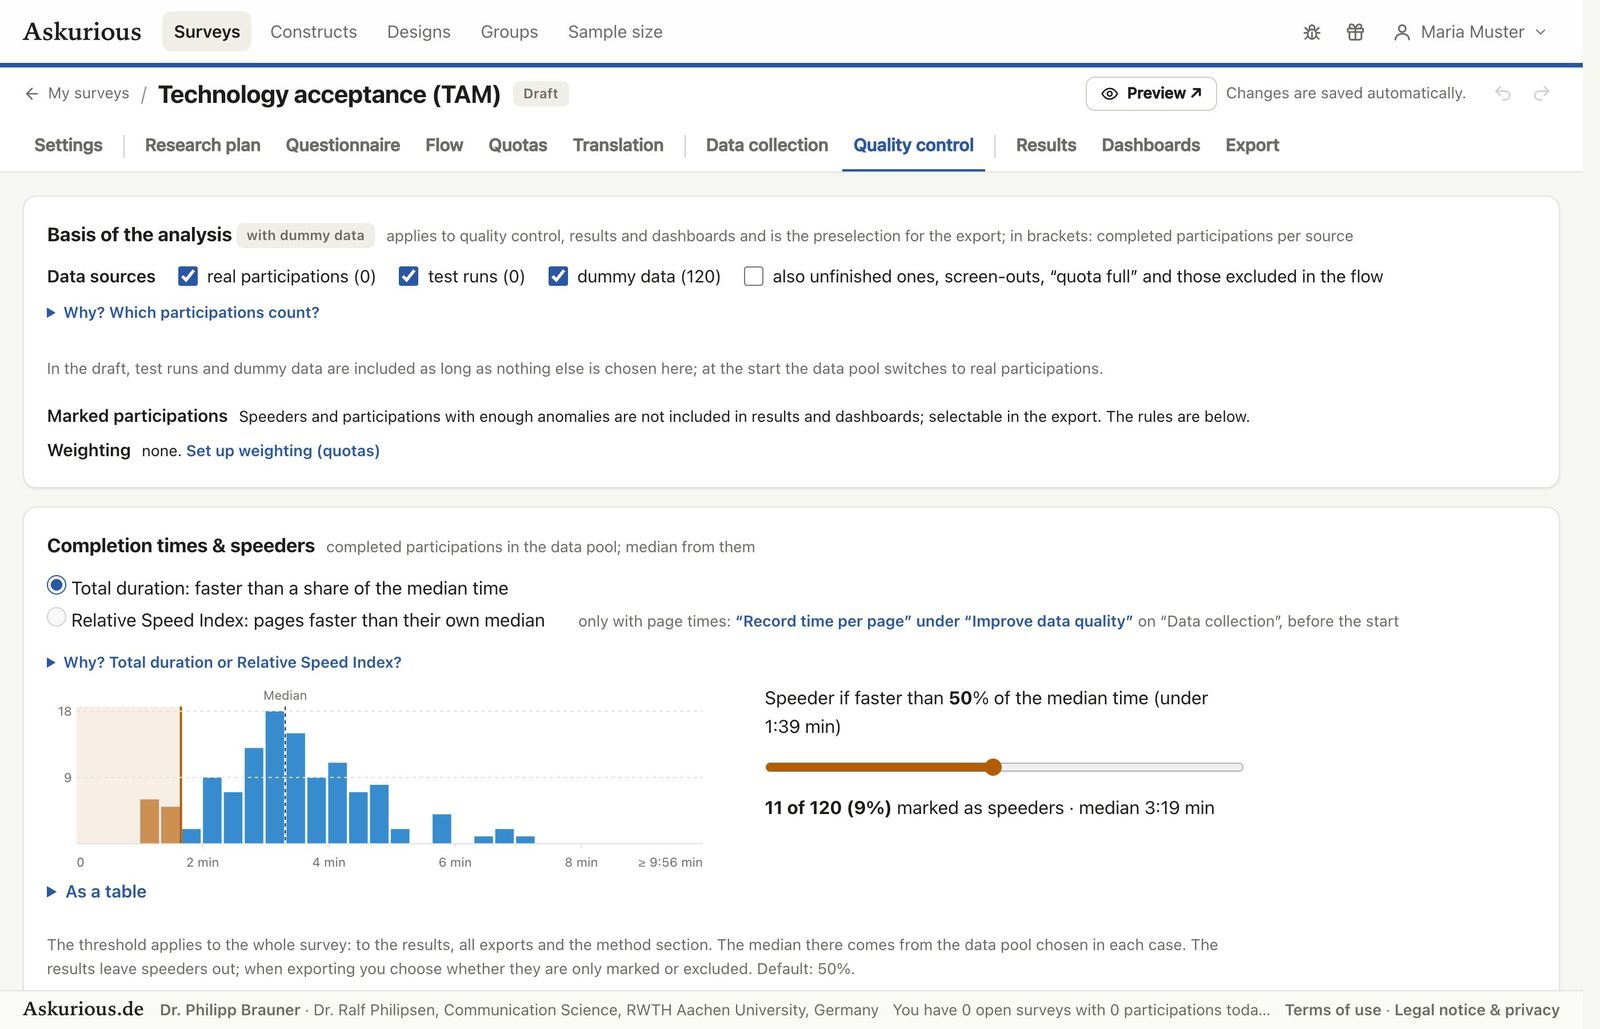Click the user profile icon
Image resolution: width=1600 pixels, height=1029 pixels.
[x=1402, y=32]
